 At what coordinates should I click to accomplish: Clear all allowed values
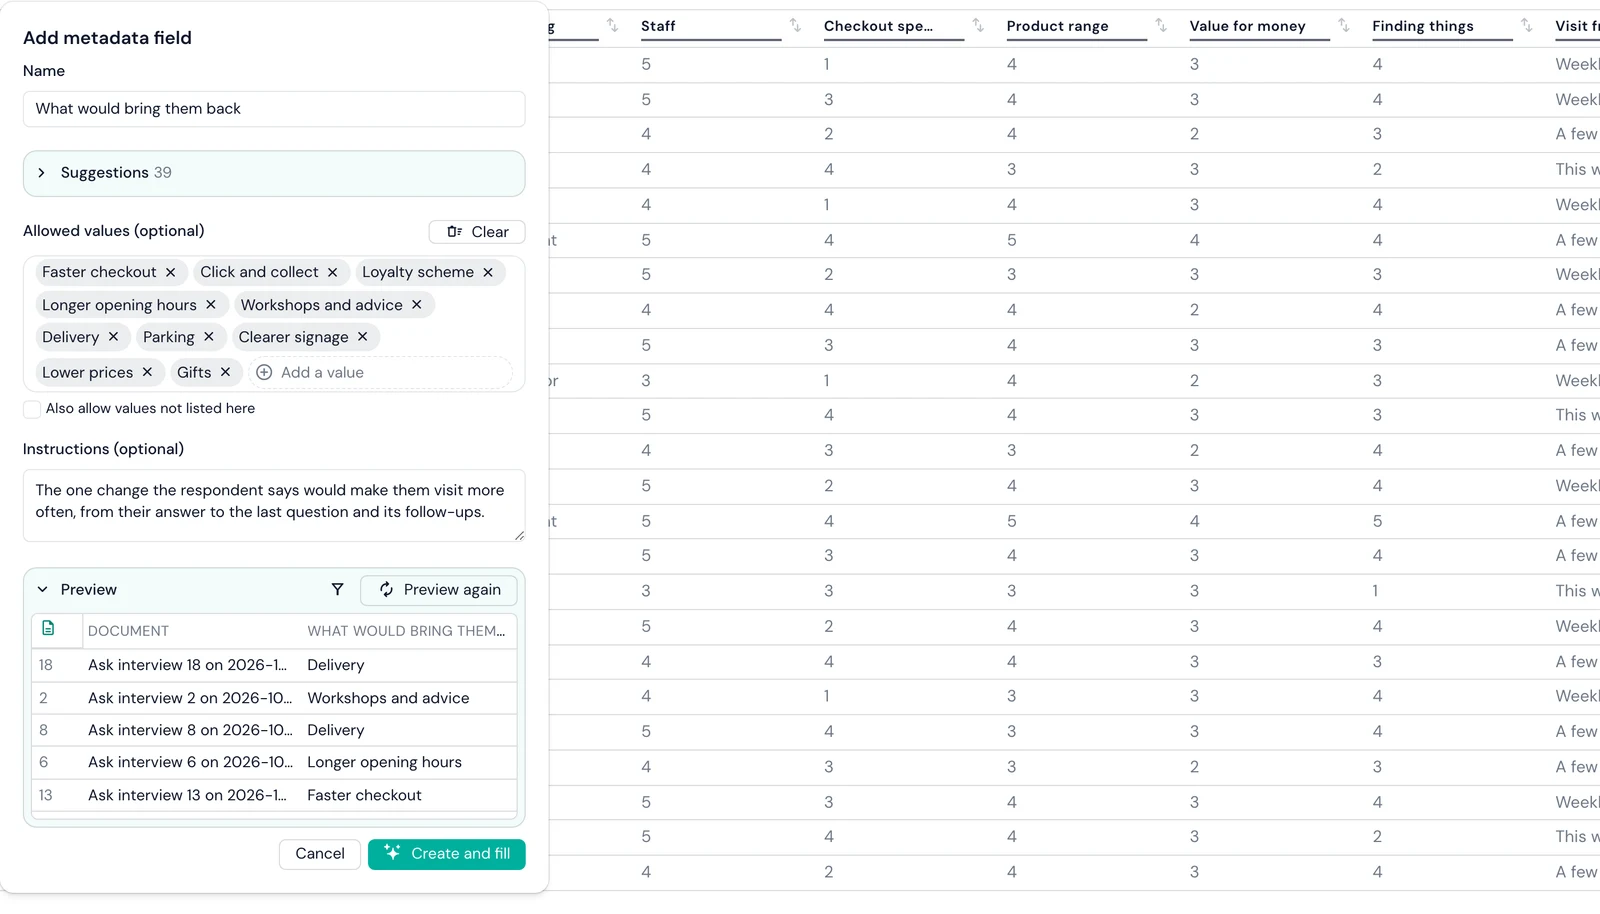[477, 232]
